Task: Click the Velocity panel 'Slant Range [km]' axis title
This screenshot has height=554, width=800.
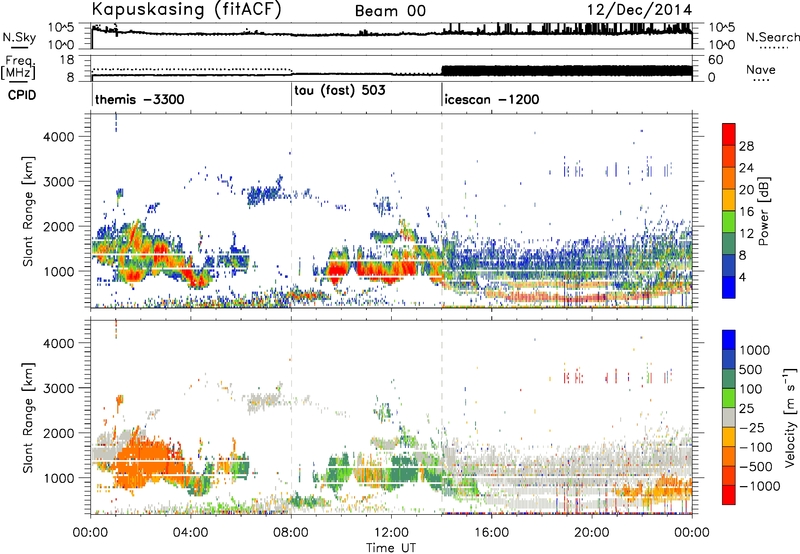Action: (x=28, y=417)
